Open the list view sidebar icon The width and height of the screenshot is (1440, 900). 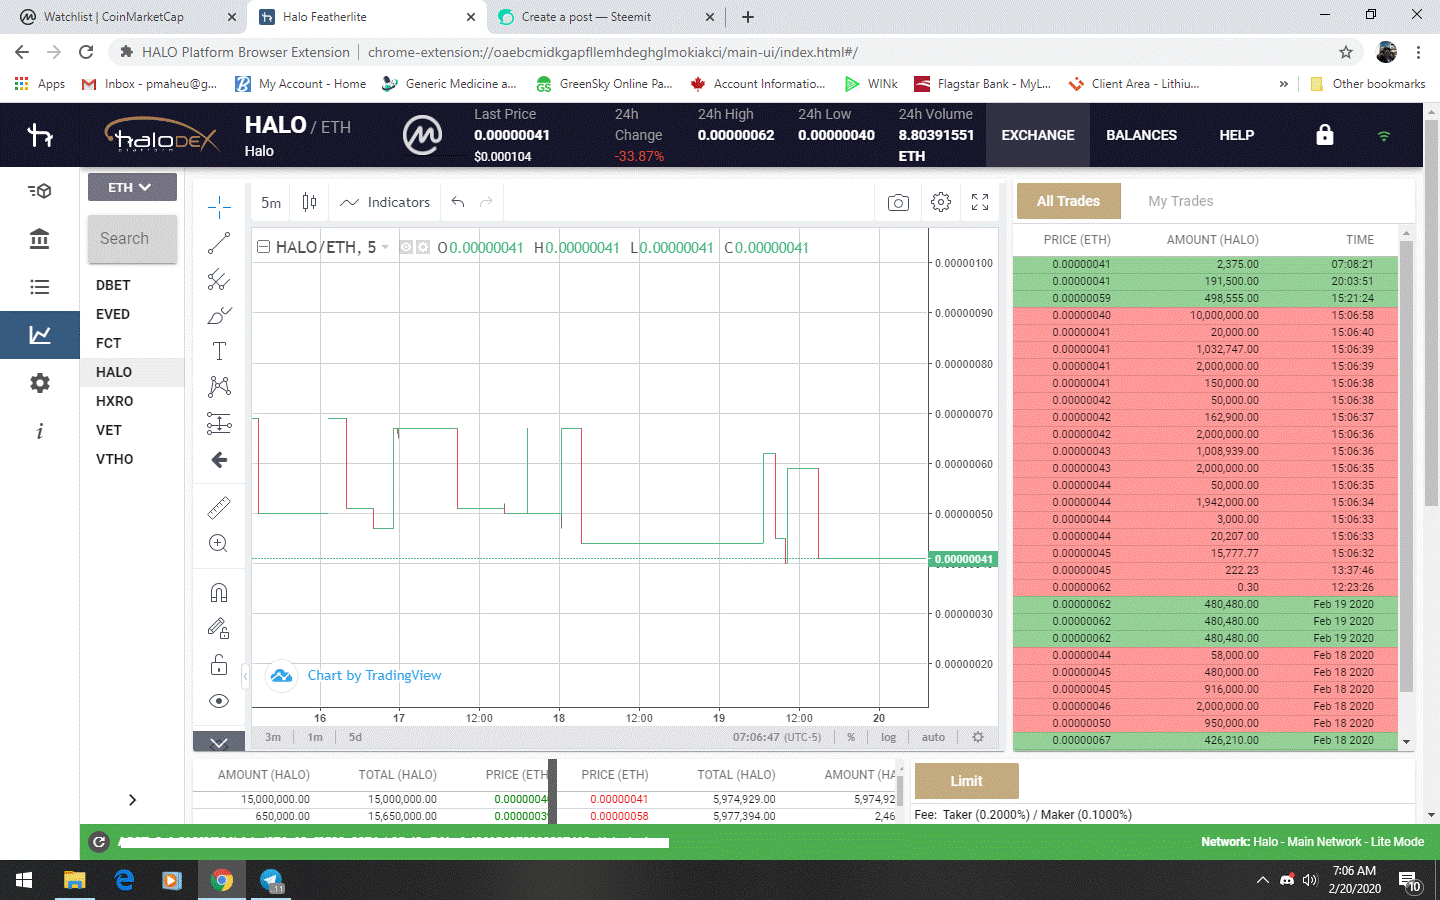(x=40, y=287)
